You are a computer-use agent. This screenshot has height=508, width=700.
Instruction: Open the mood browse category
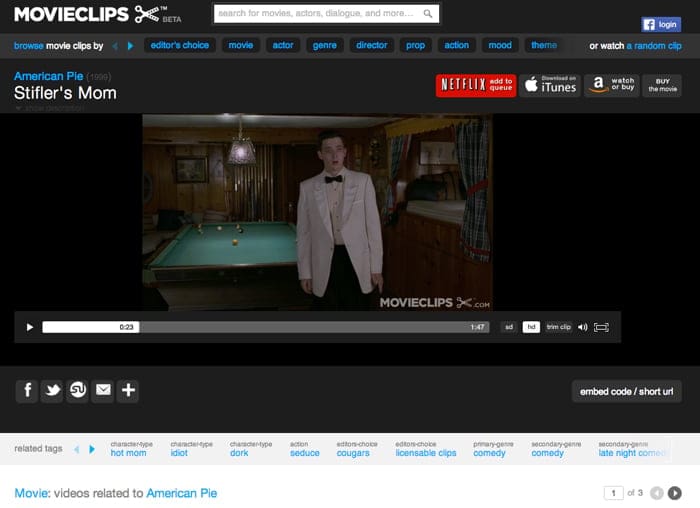(x=500, y=45)
